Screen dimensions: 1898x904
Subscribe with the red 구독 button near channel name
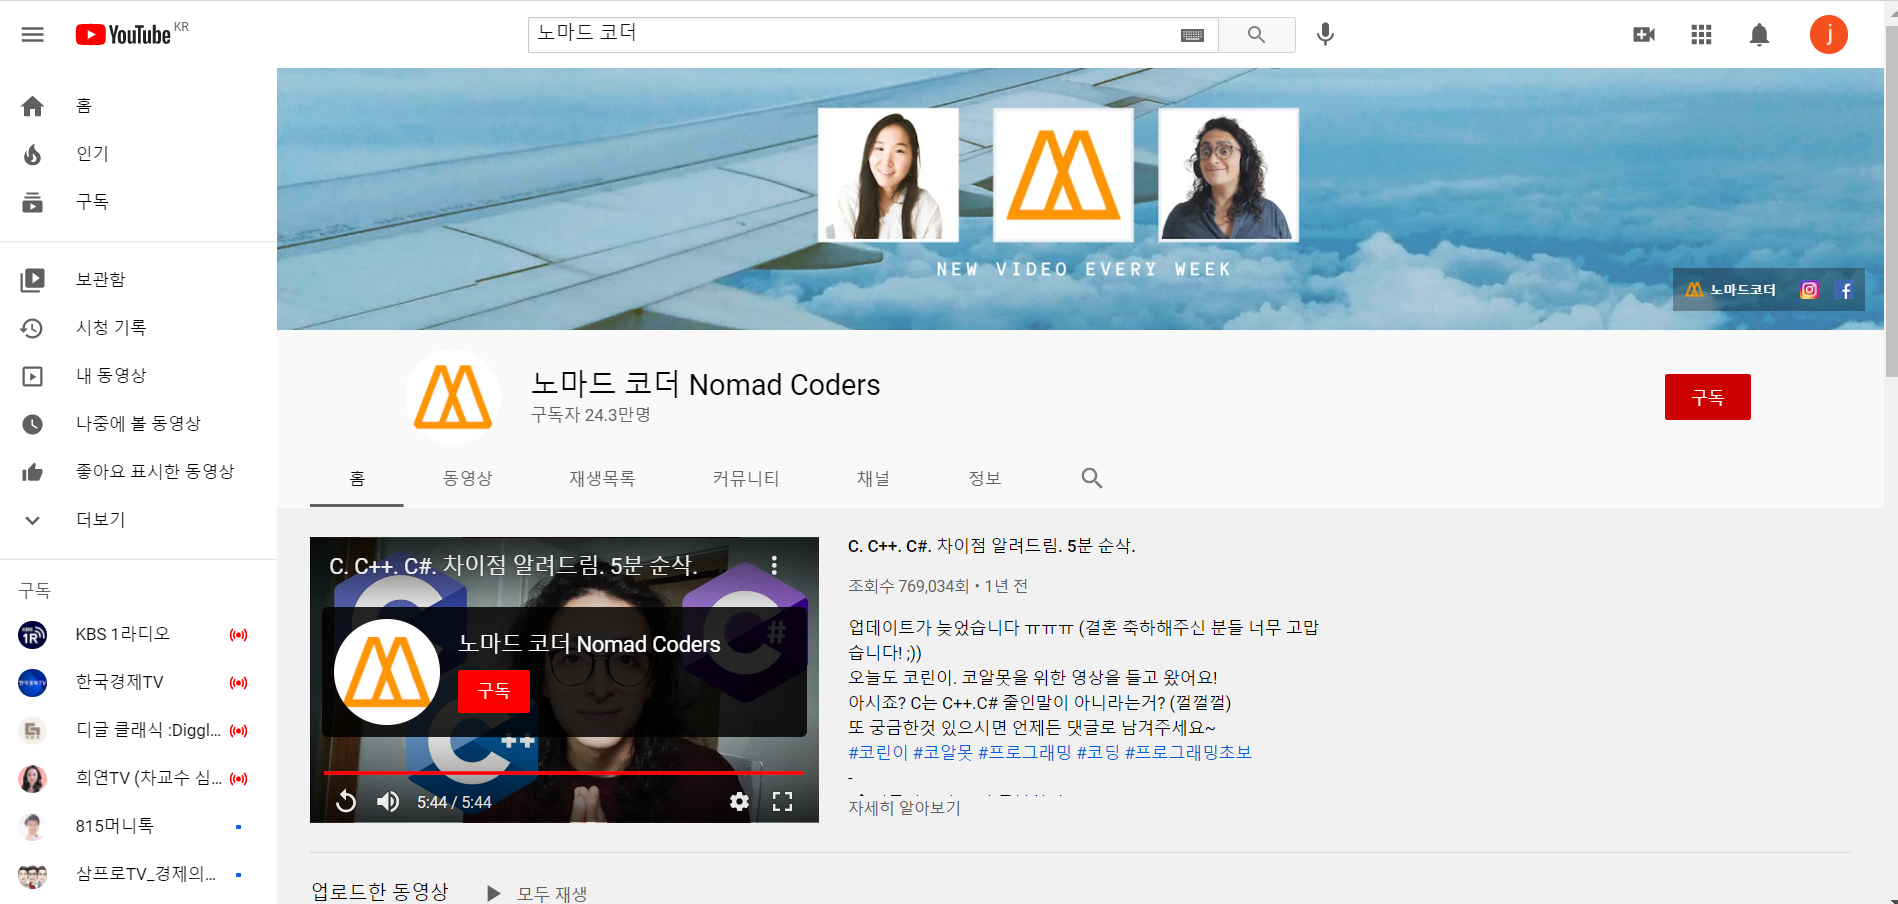(1707, 397)
